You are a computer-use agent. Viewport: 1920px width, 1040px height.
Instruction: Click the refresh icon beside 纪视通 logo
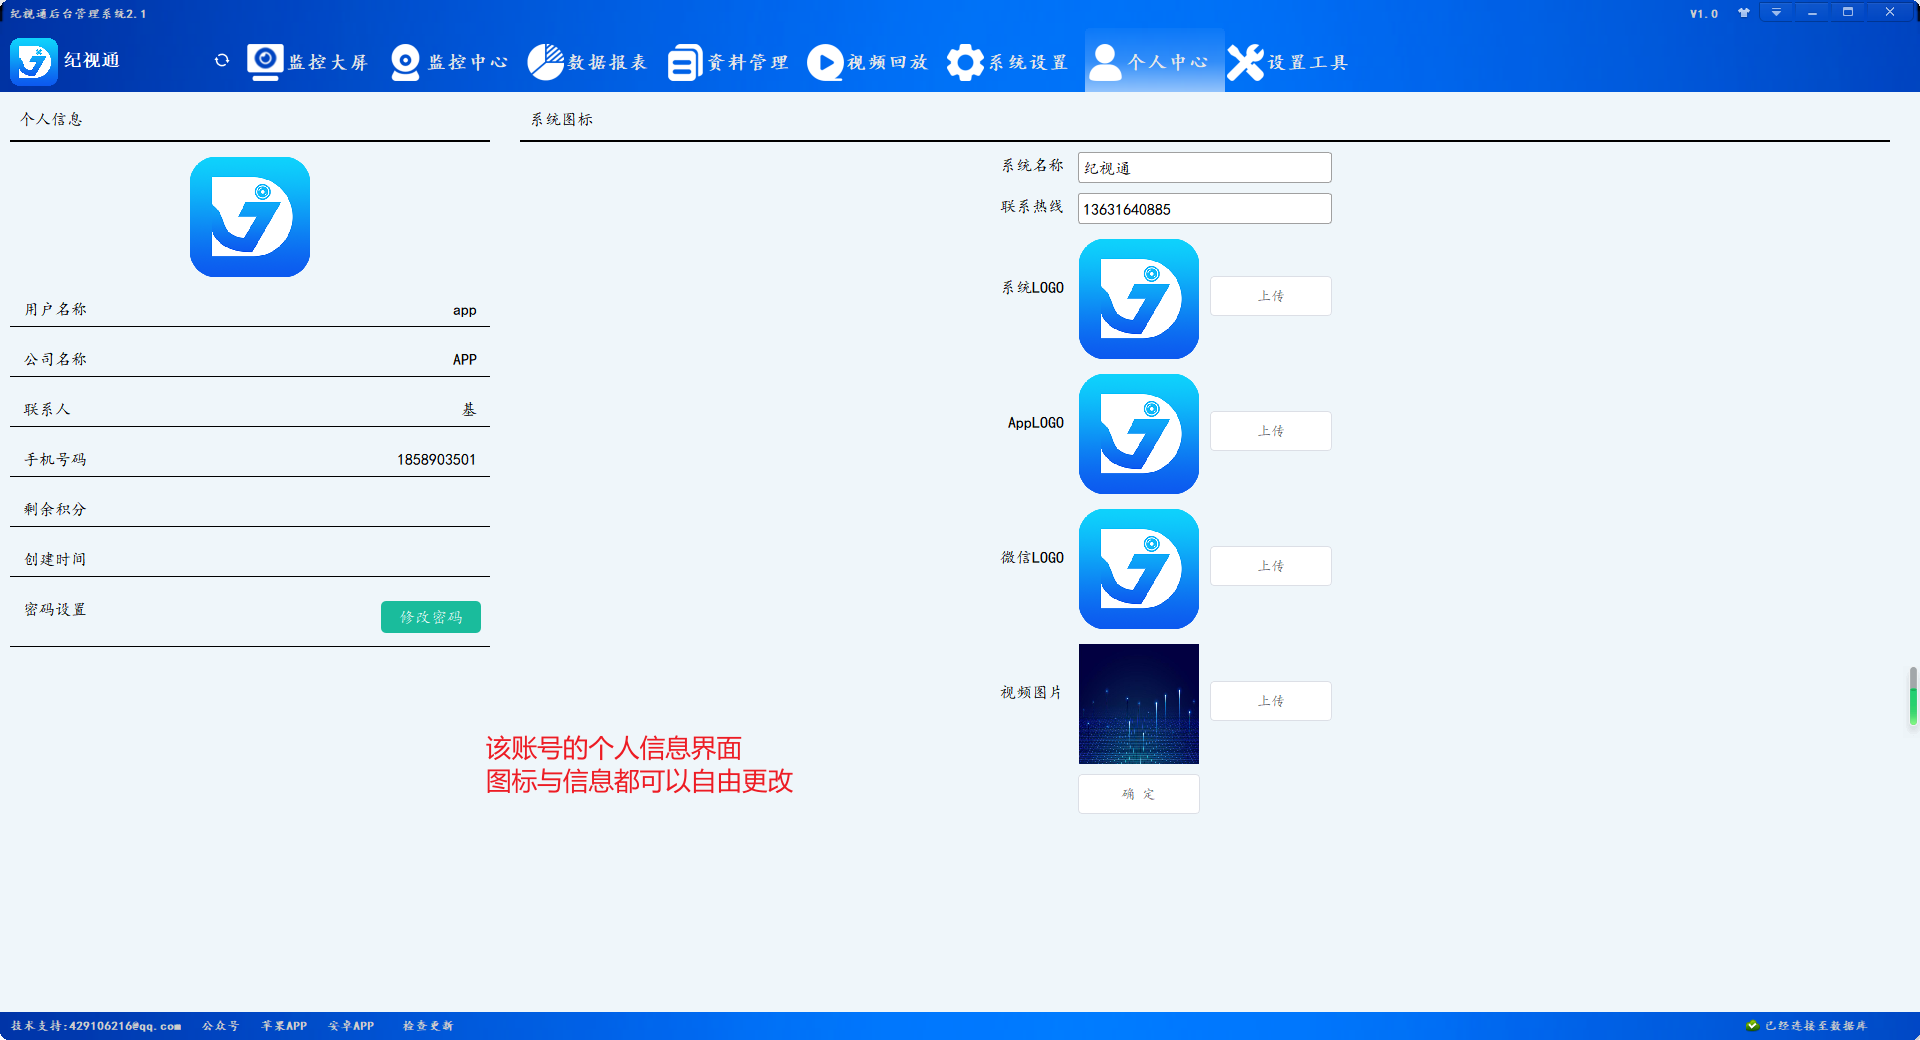click(x=222, y=61)
